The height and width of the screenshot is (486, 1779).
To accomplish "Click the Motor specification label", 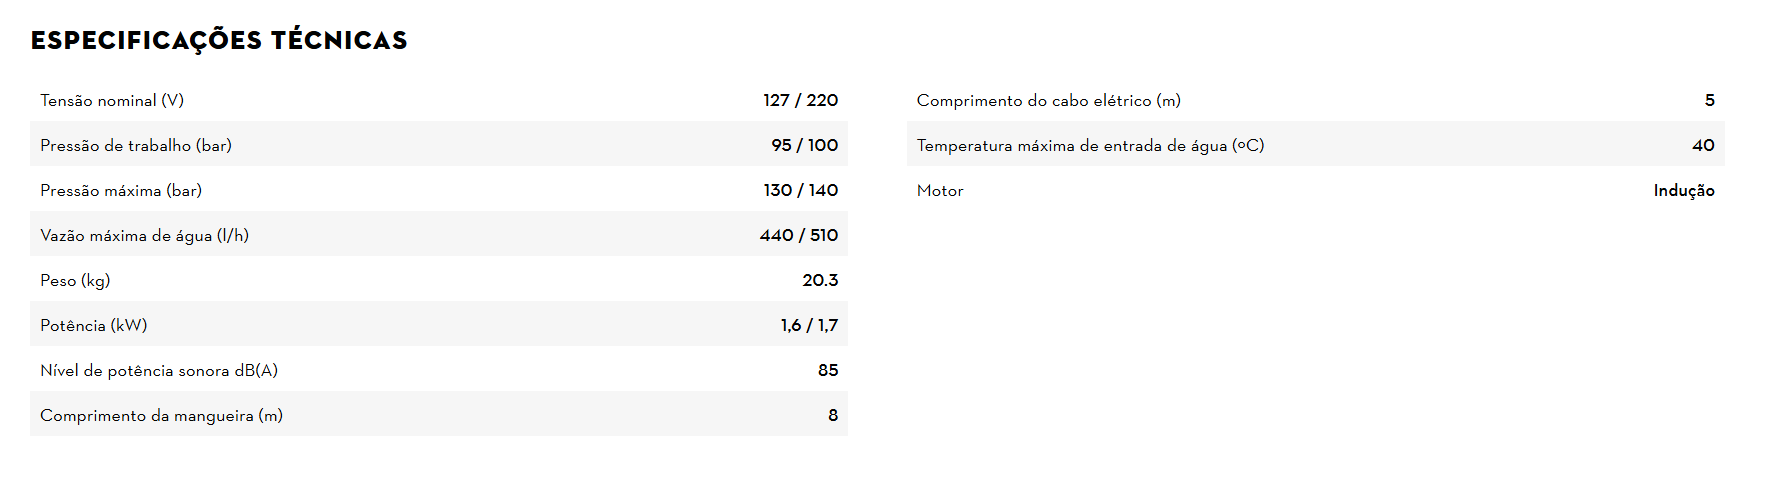I will (x=940, y=190).
